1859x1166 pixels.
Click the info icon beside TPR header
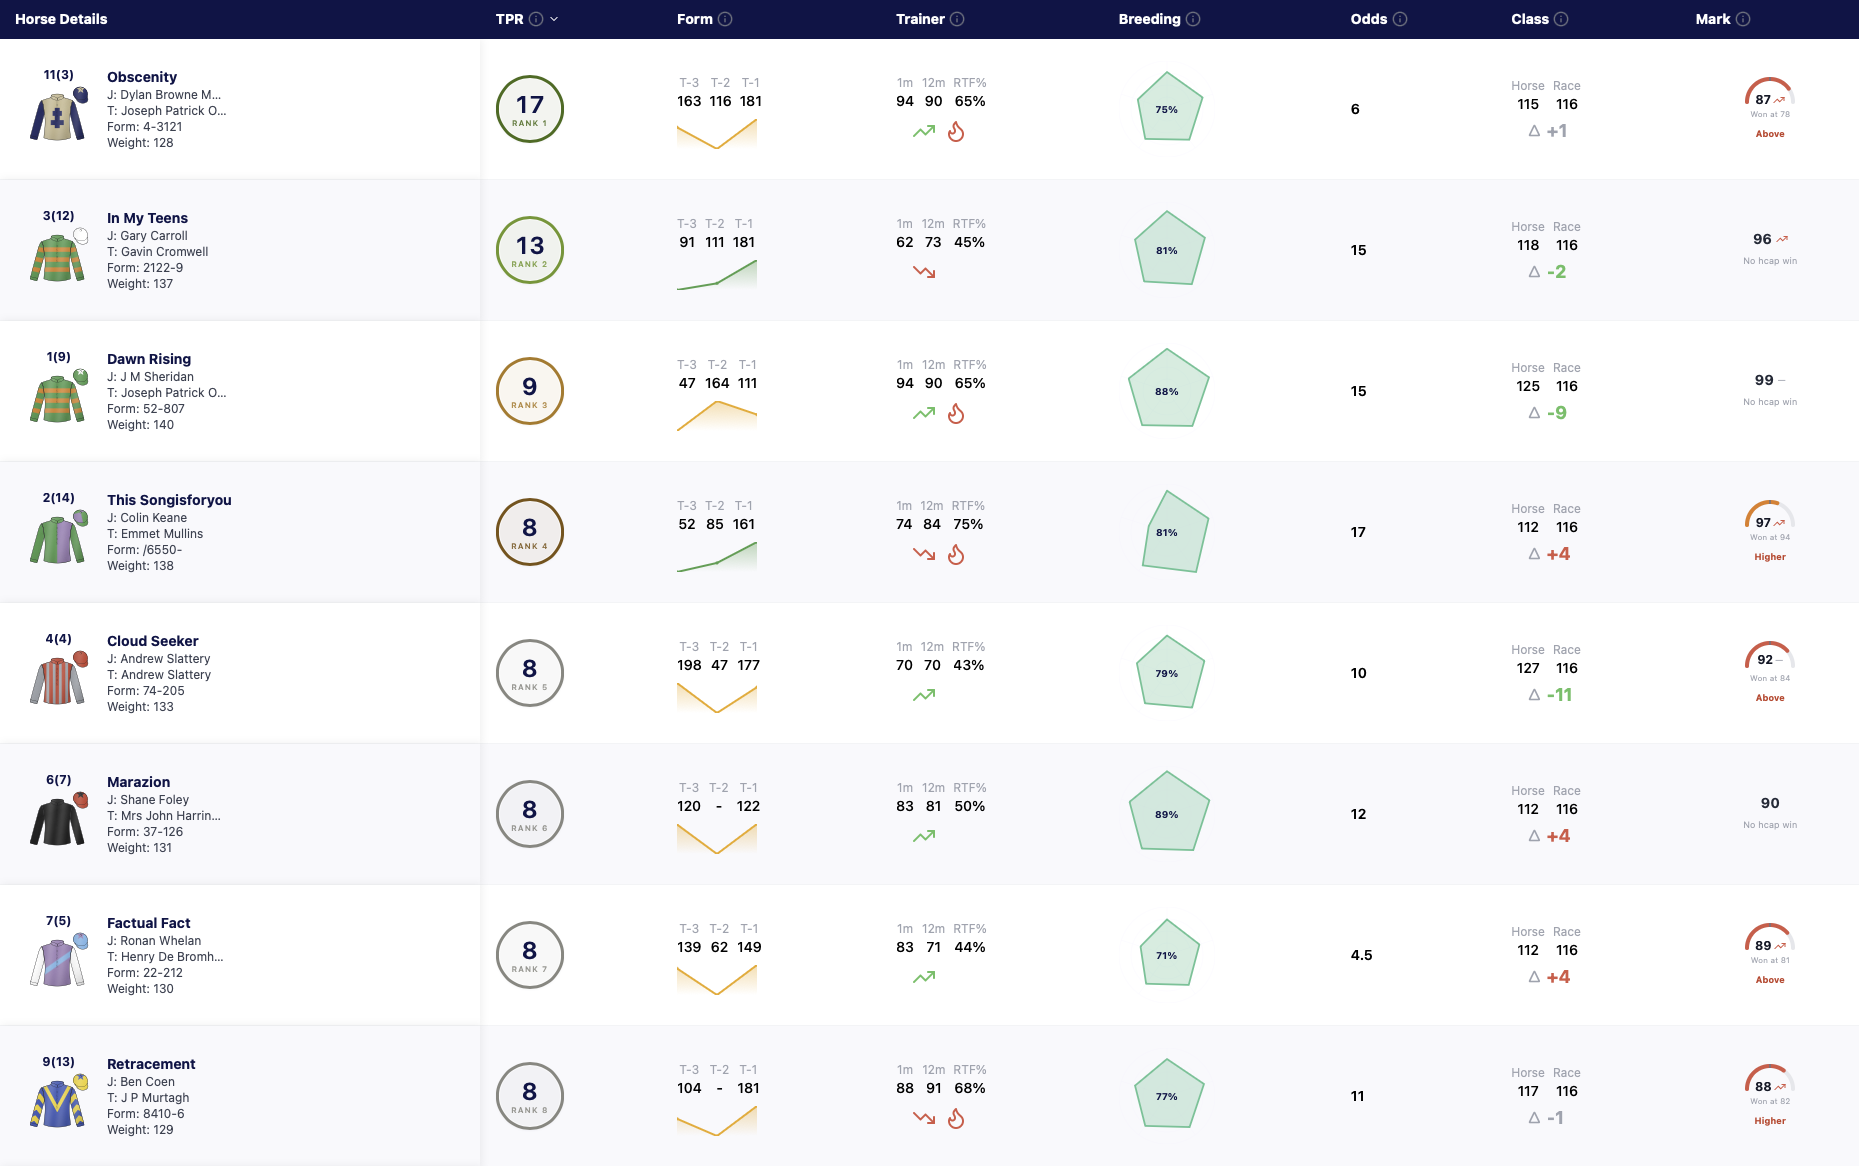[536, 19]
